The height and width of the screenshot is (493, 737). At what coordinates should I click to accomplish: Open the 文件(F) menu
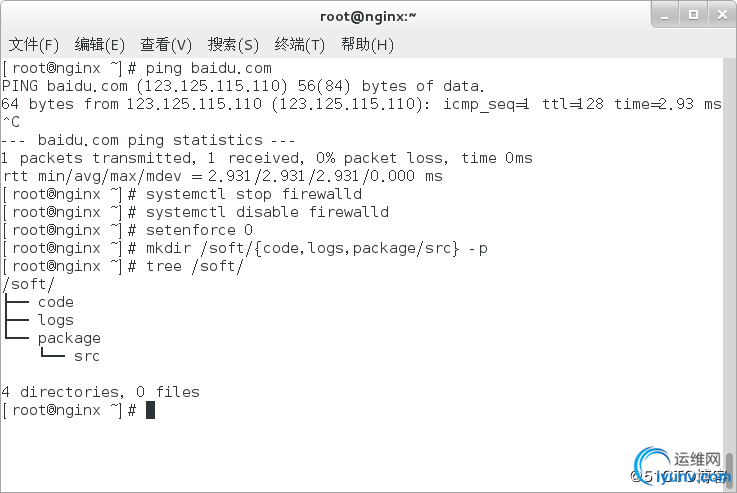click(33, 44)
